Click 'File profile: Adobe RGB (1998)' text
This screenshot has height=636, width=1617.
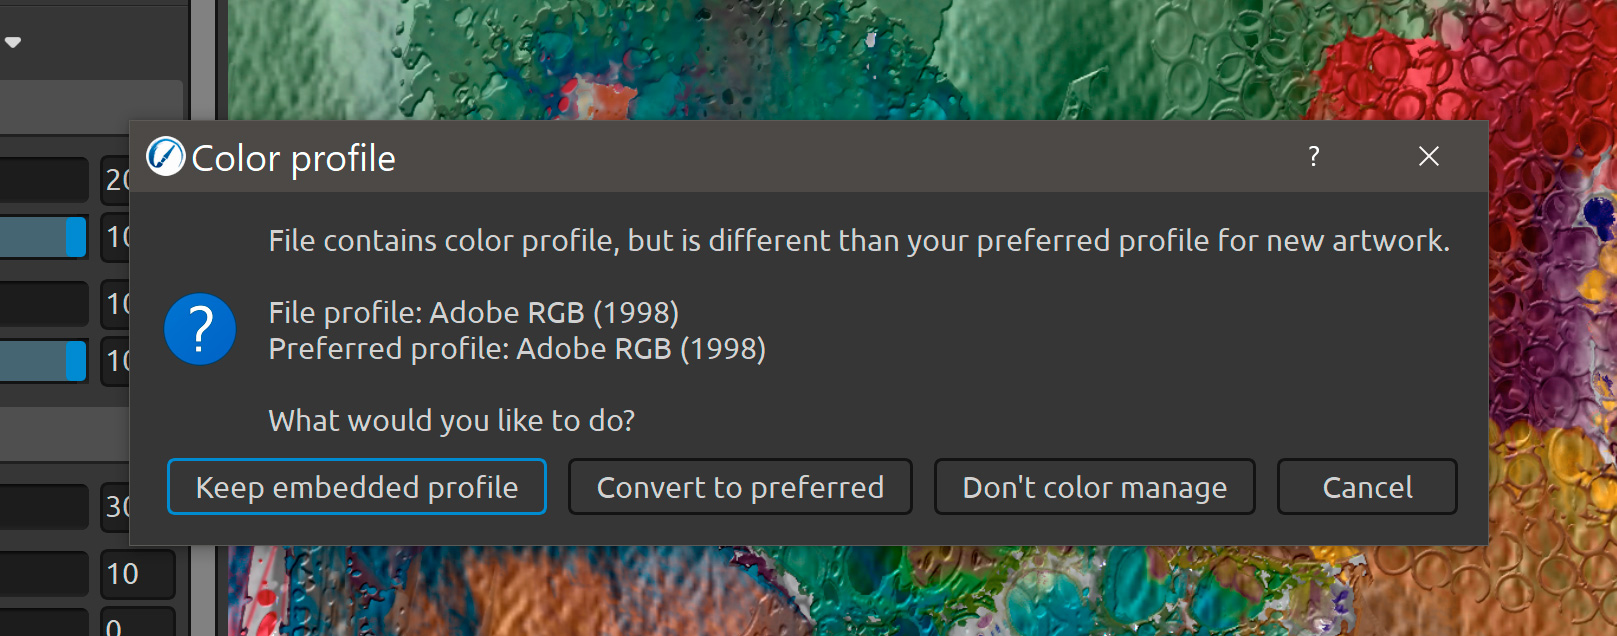point(473,313)
